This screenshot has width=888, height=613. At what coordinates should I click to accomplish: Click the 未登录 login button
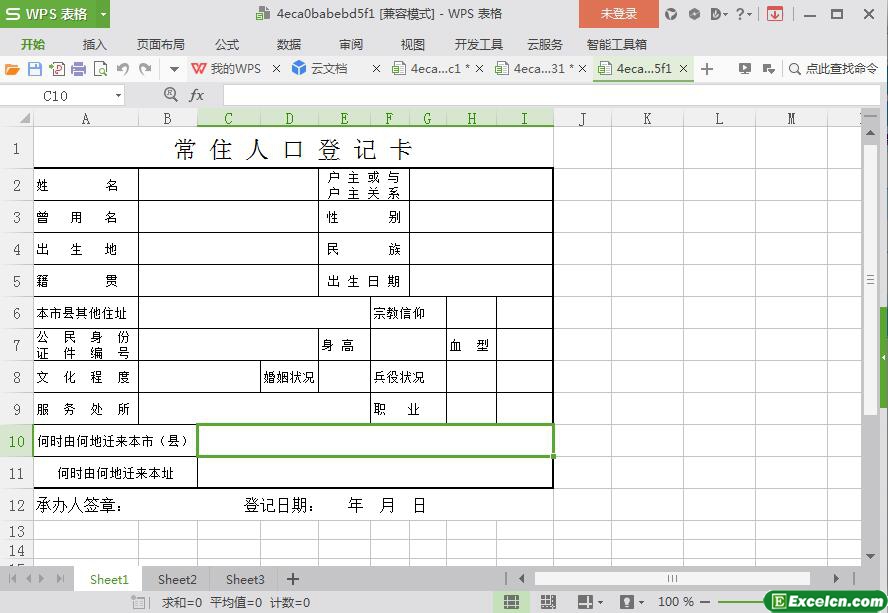coord(618,14)
